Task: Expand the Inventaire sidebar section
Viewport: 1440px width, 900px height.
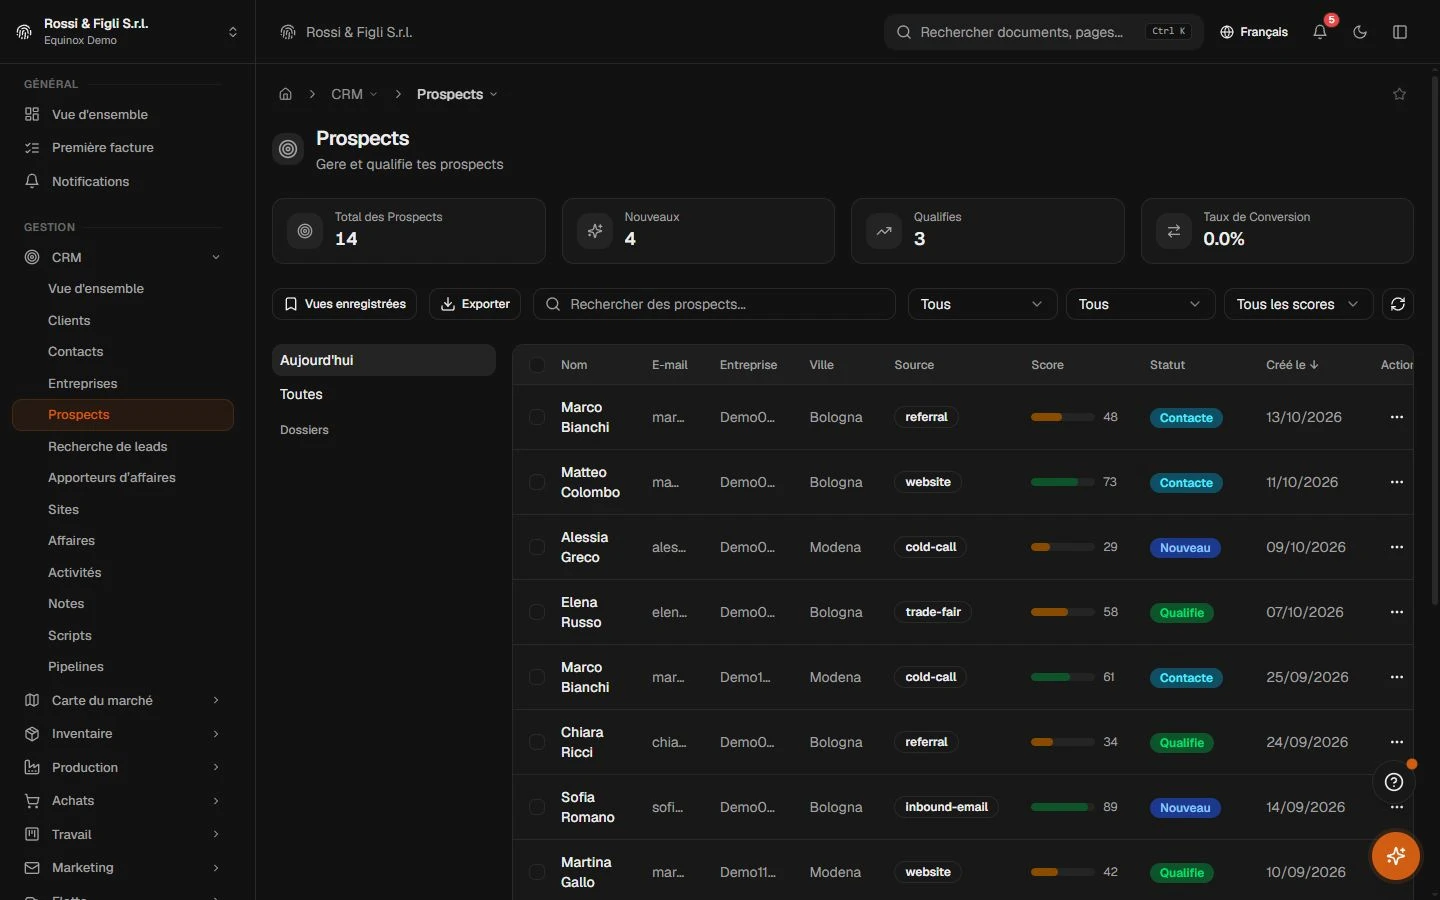Action: [x=123, y=733]
